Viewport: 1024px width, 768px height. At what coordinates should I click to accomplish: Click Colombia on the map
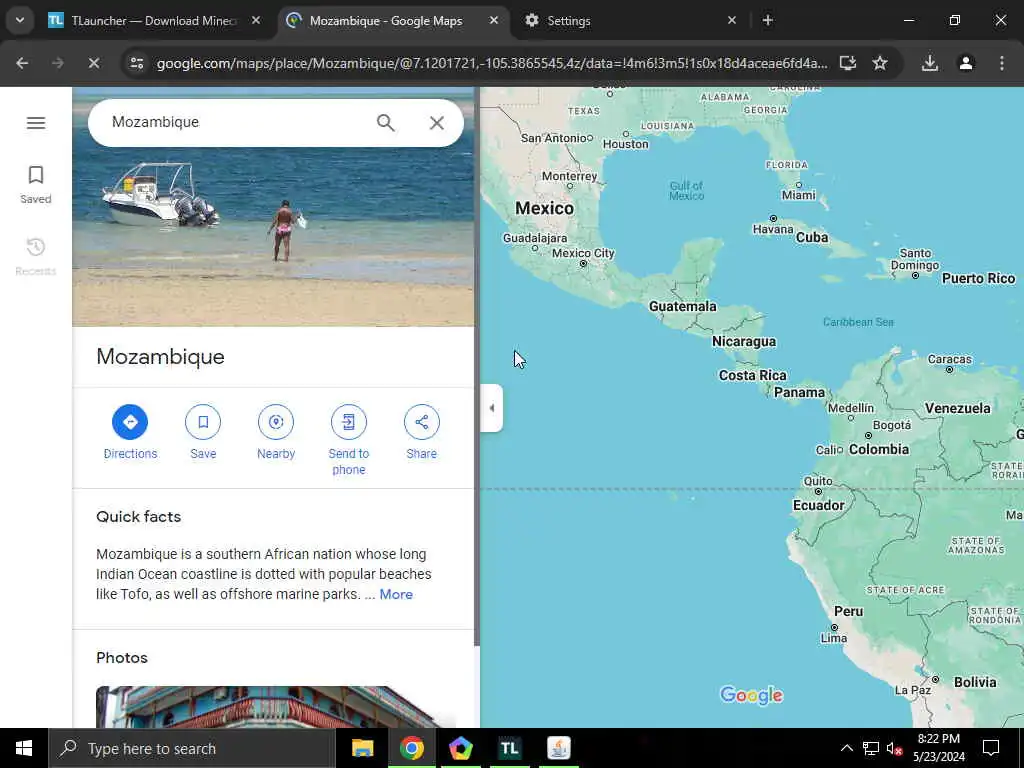click(879, 449)
